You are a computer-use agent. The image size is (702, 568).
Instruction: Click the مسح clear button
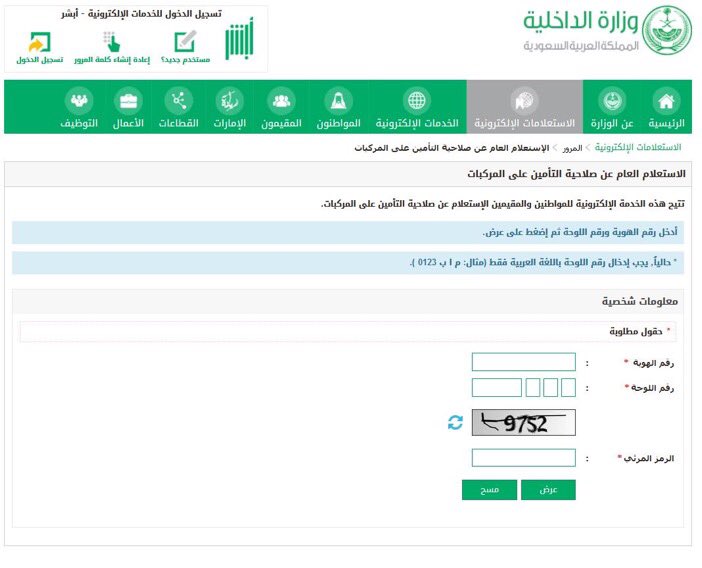tap(489, 490)
